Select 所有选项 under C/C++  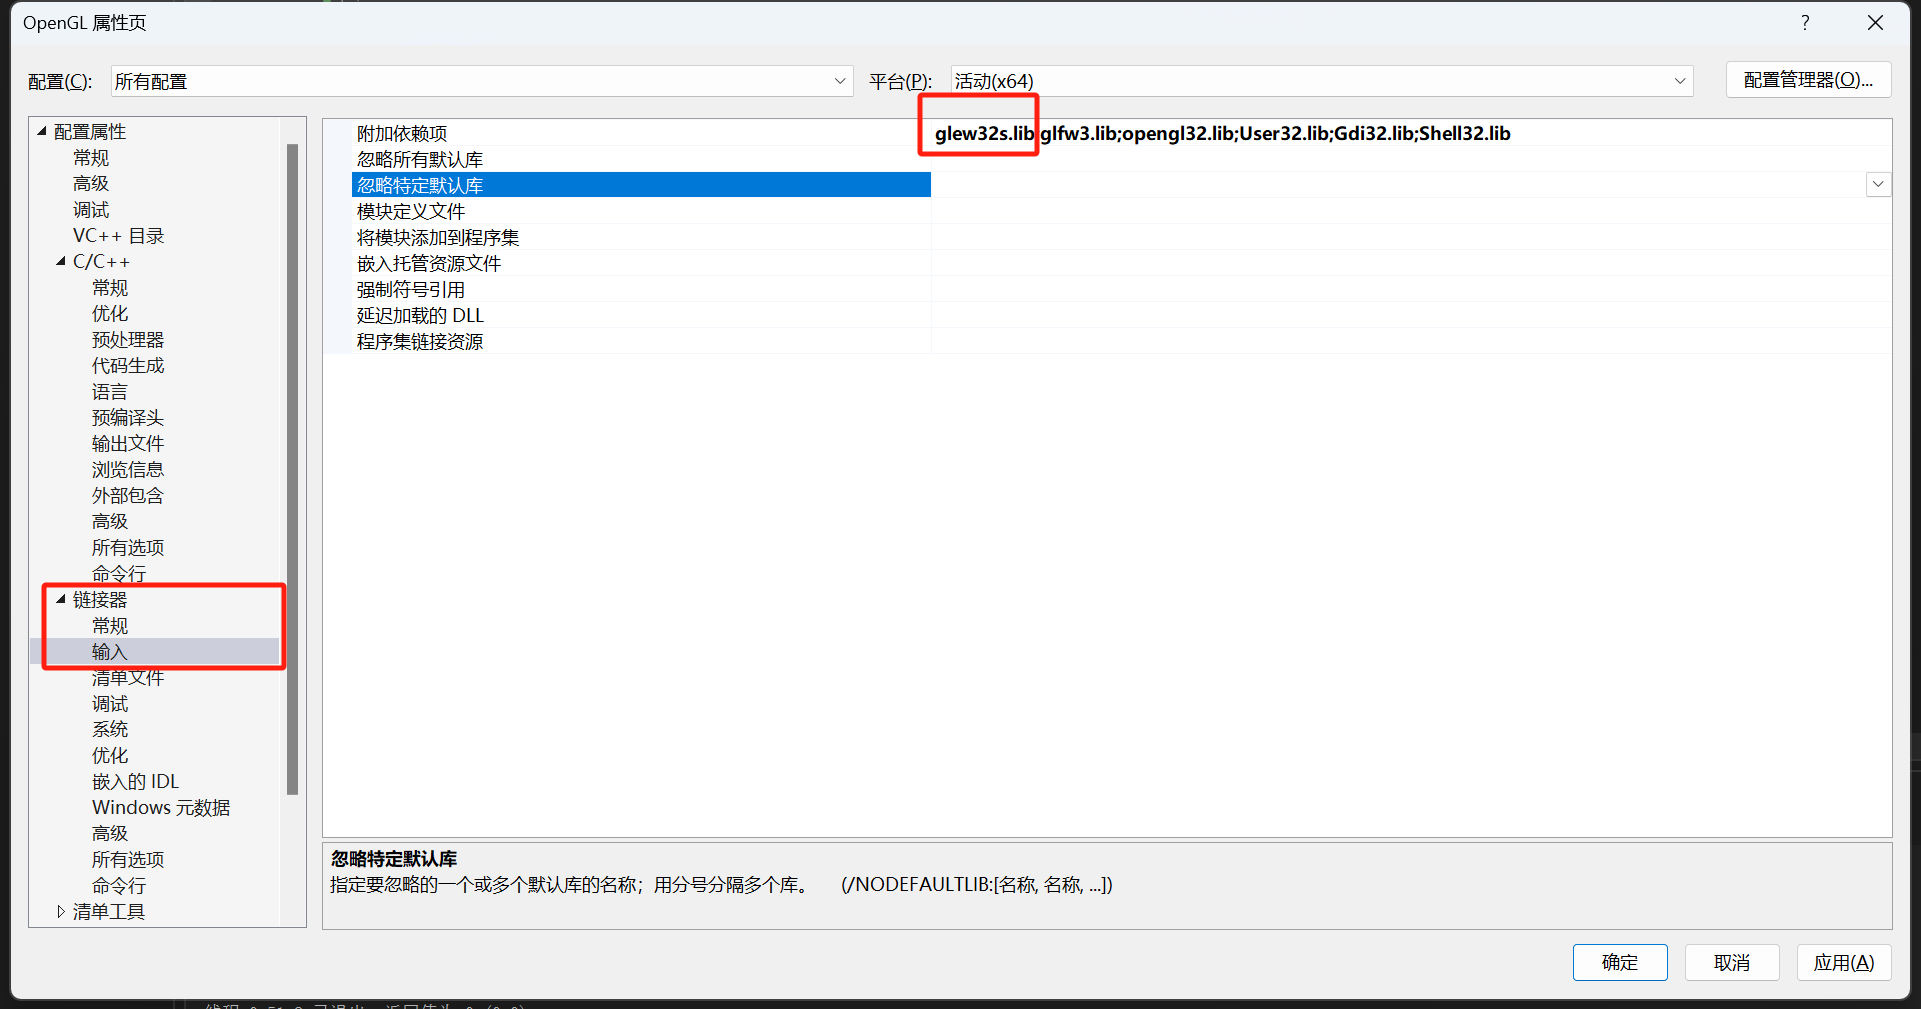[x=128, y=548]
